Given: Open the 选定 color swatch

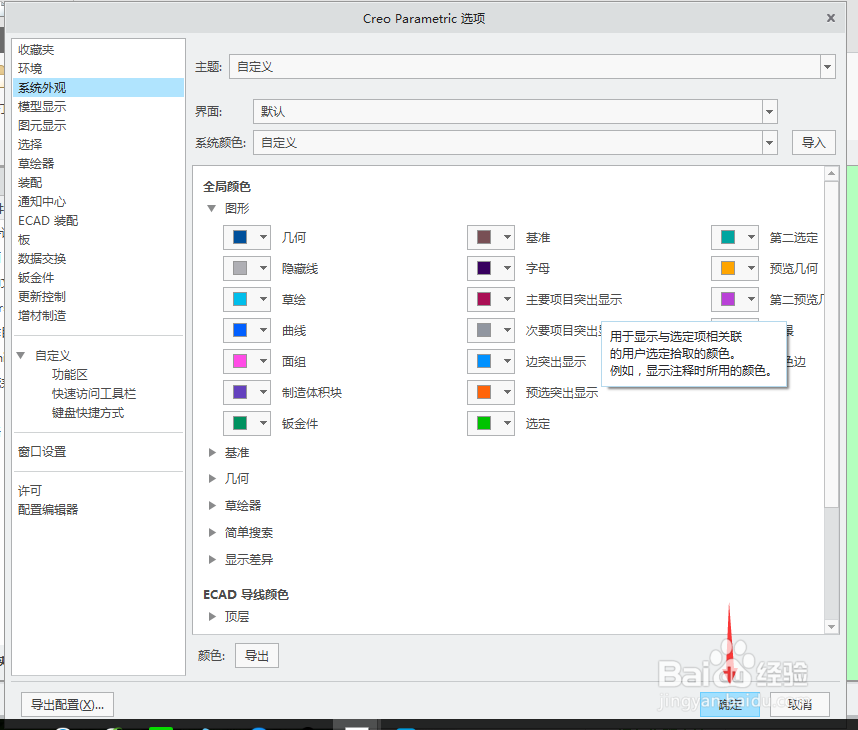Looking at the screenshot, I should click(x=491, y=424).
